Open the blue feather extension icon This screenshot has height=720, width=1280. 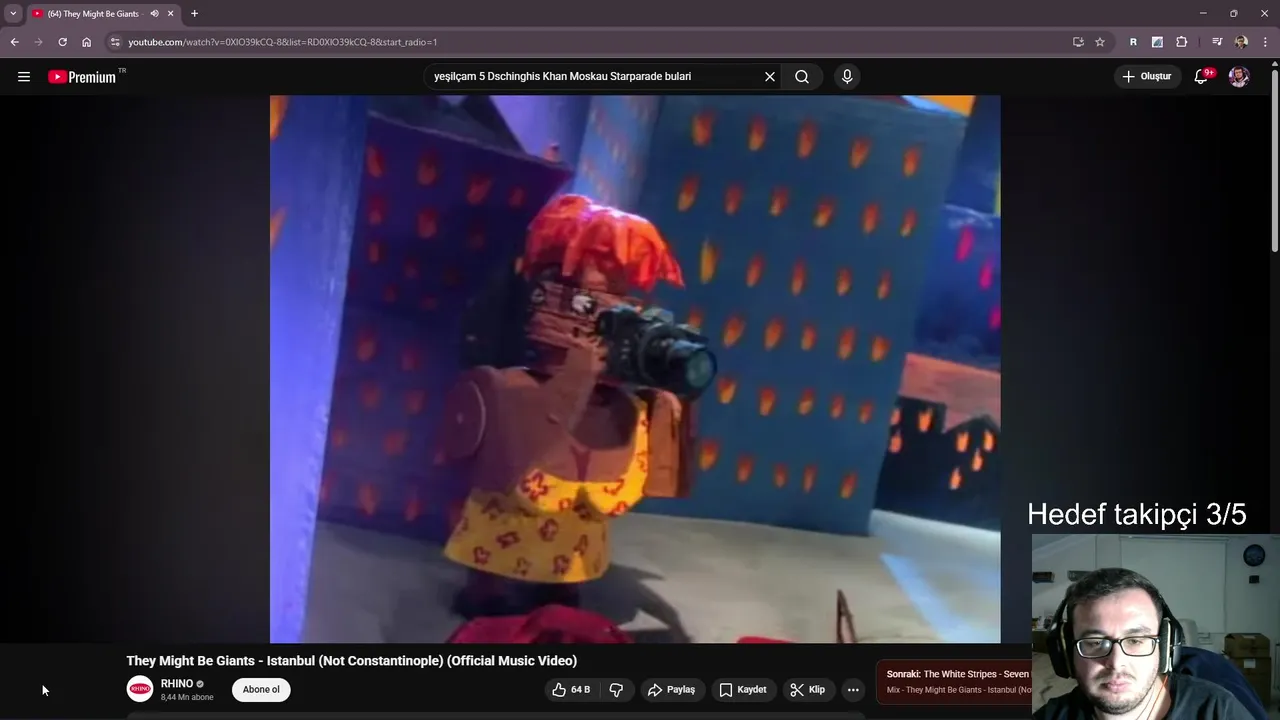click(1157, 42)
